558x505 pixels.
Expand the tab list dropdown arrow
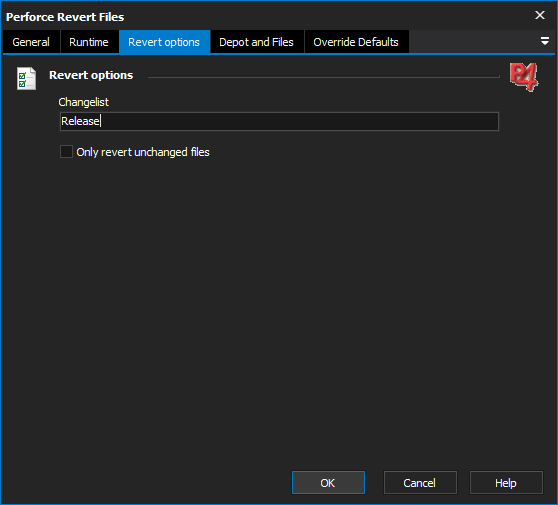click(x=544, y=41)
